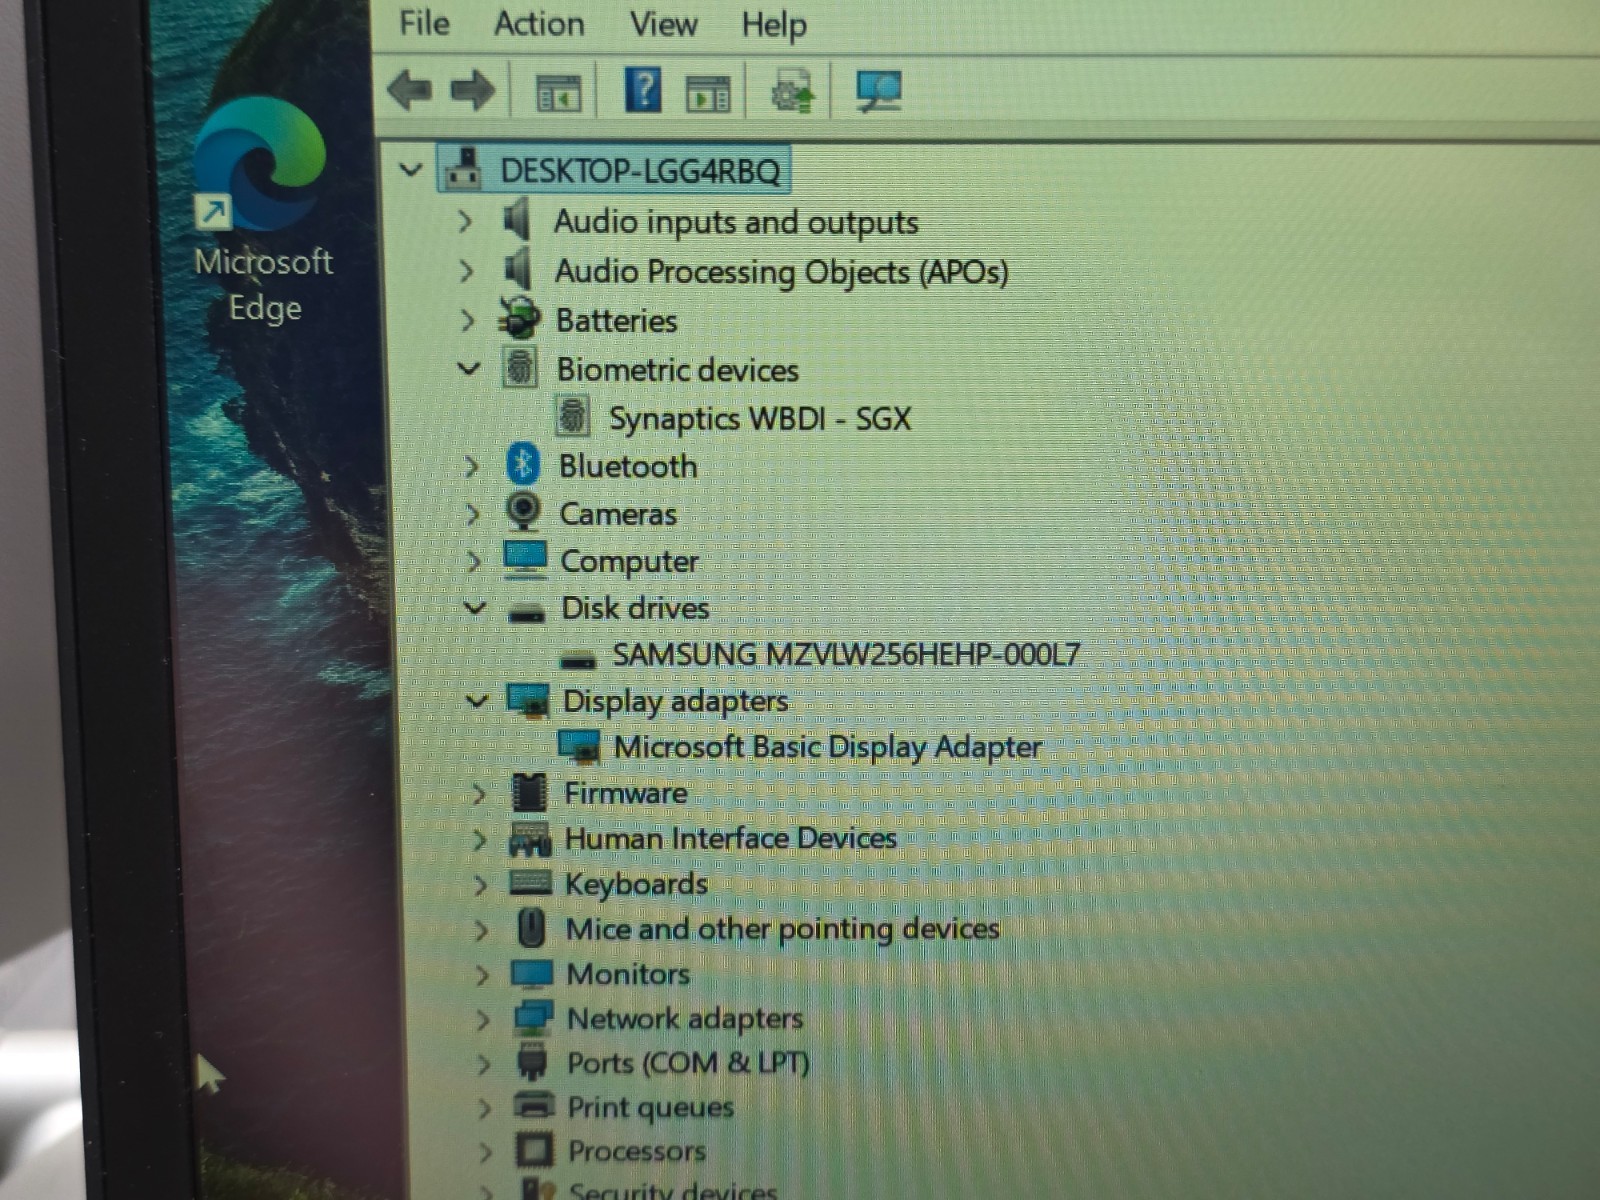Image resolution: width=1600 pixels, height=1200 pixels.
Task: Expand the Computer category
Action: coord(473,561)
